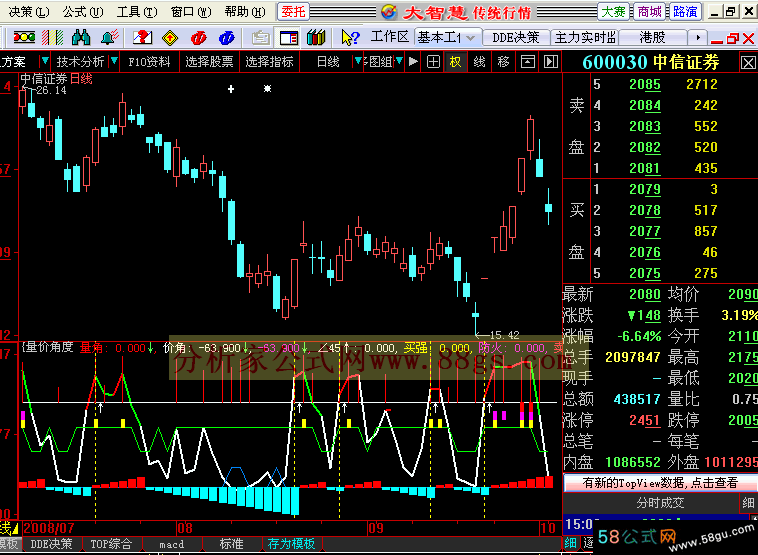Click the 大智慧 globe logo icon
758x555 pixels.
(389, 12)
